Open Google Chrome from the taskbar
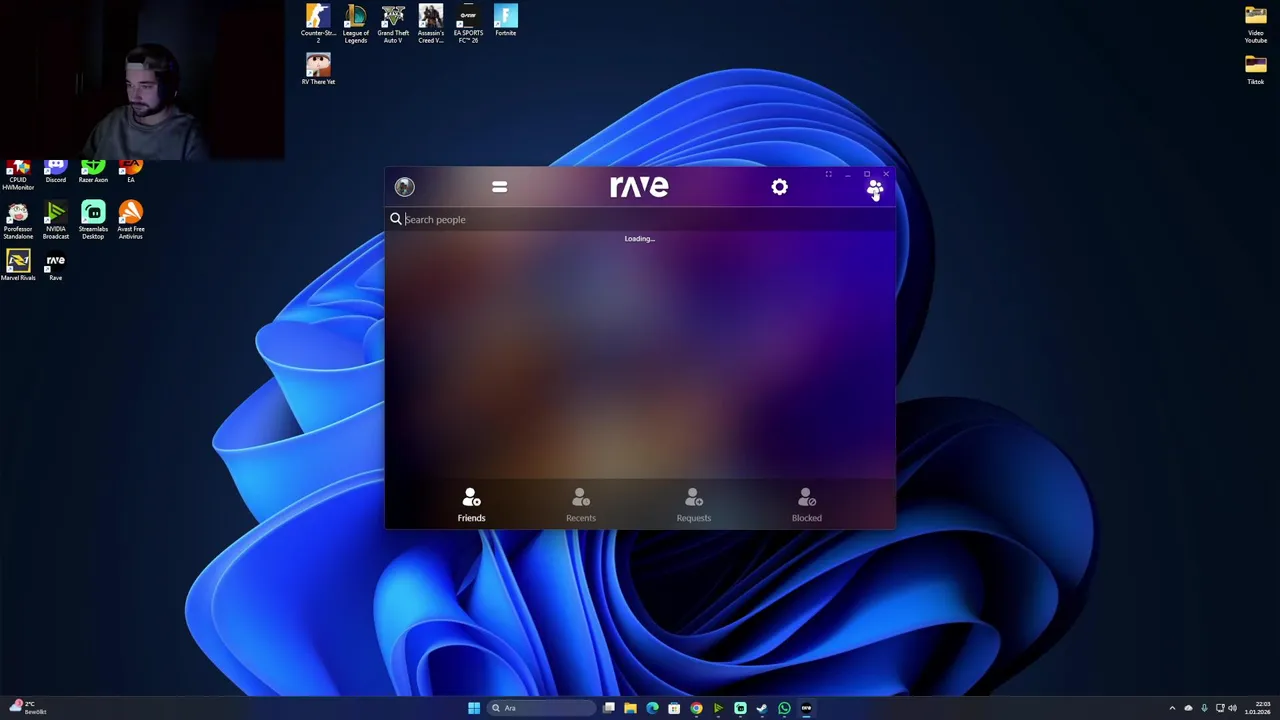The image size is (1280, 720). 696,708
